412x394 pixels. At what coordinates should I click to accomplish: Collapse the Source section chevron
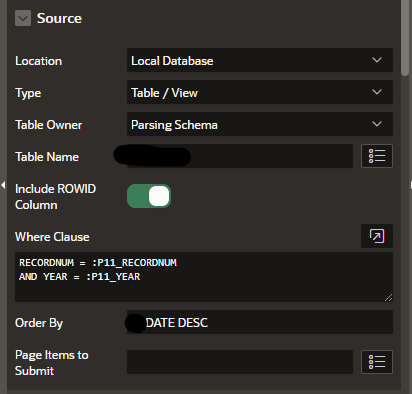23,18
